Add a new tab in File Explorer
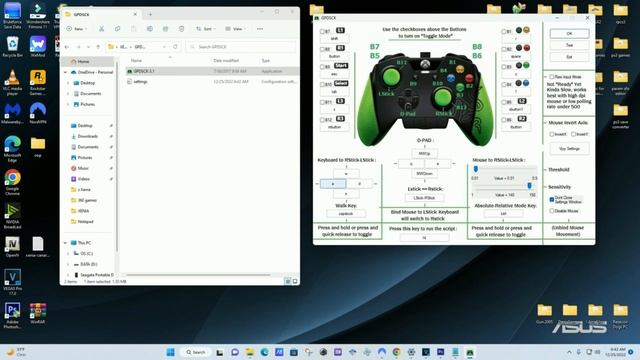Viewport: 640px width, 360px height. (150, 14)
